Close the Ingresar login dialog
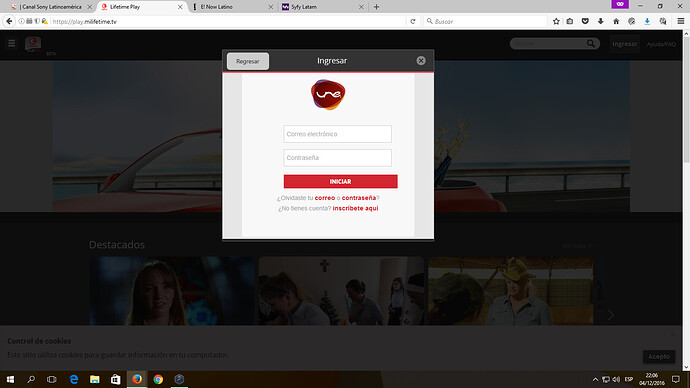This screenshot has height=388, width=690. (x=421, y=61)
